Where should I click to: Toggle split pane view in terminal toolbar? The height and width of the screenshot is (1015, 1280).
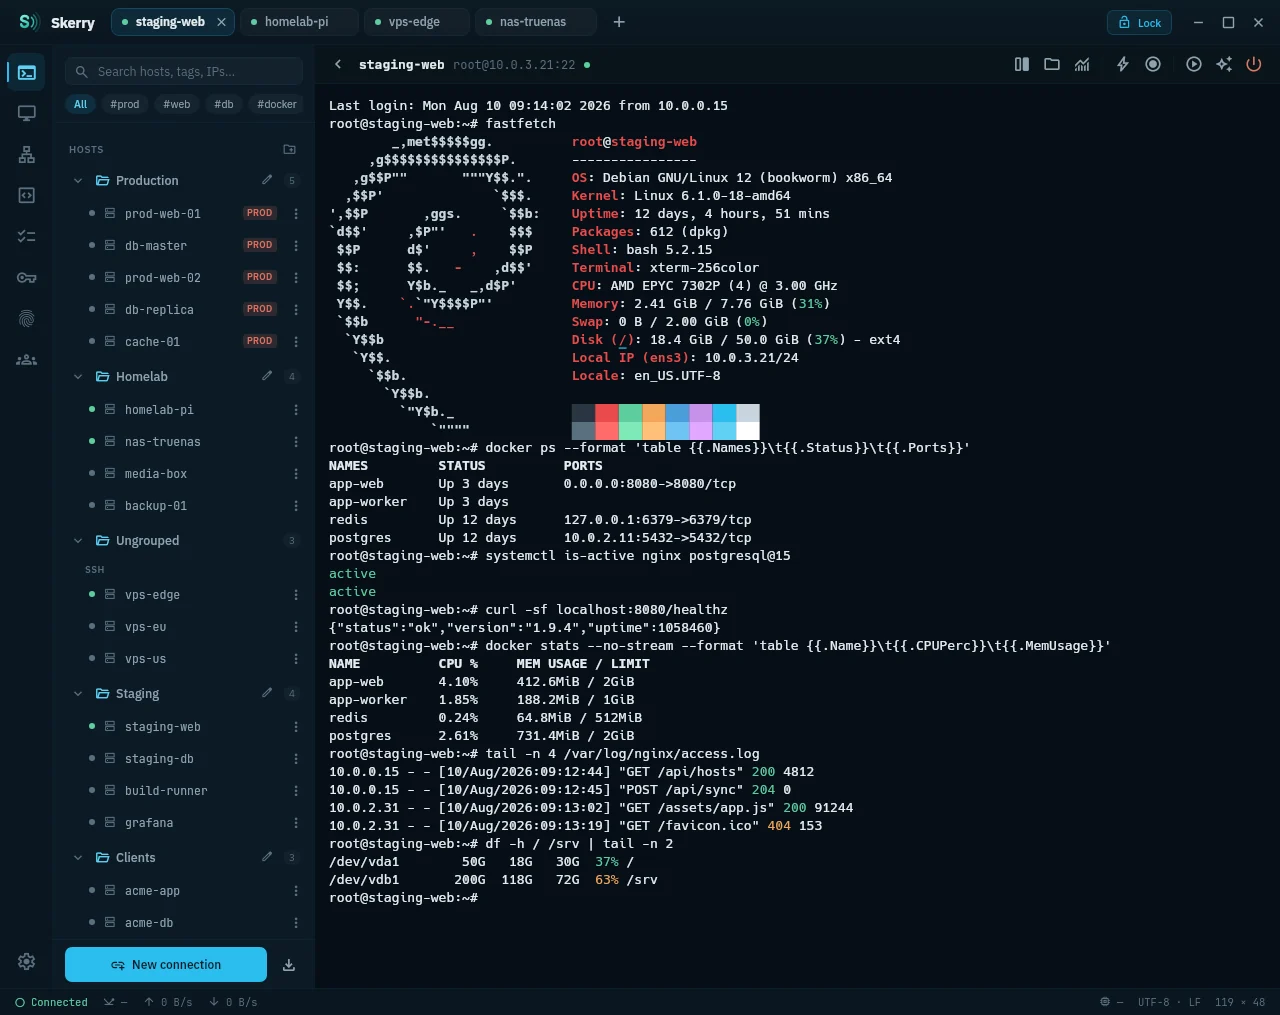[1022, 64]
